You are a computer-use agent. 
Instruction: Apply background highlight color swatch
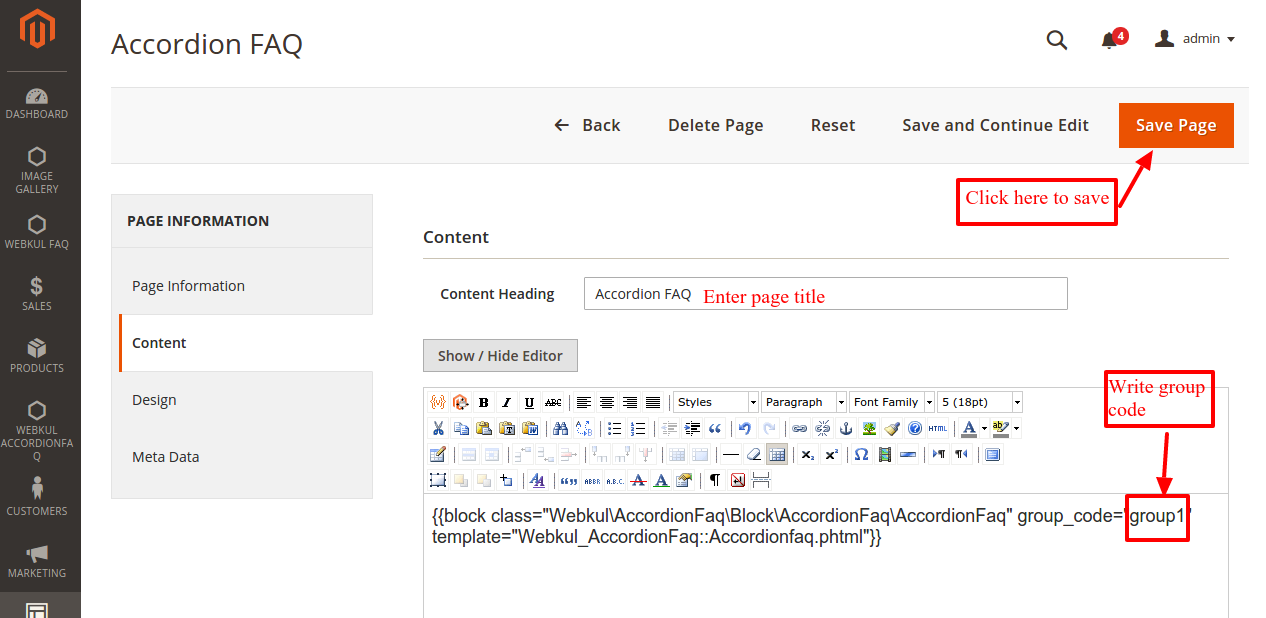point(1000,428)
